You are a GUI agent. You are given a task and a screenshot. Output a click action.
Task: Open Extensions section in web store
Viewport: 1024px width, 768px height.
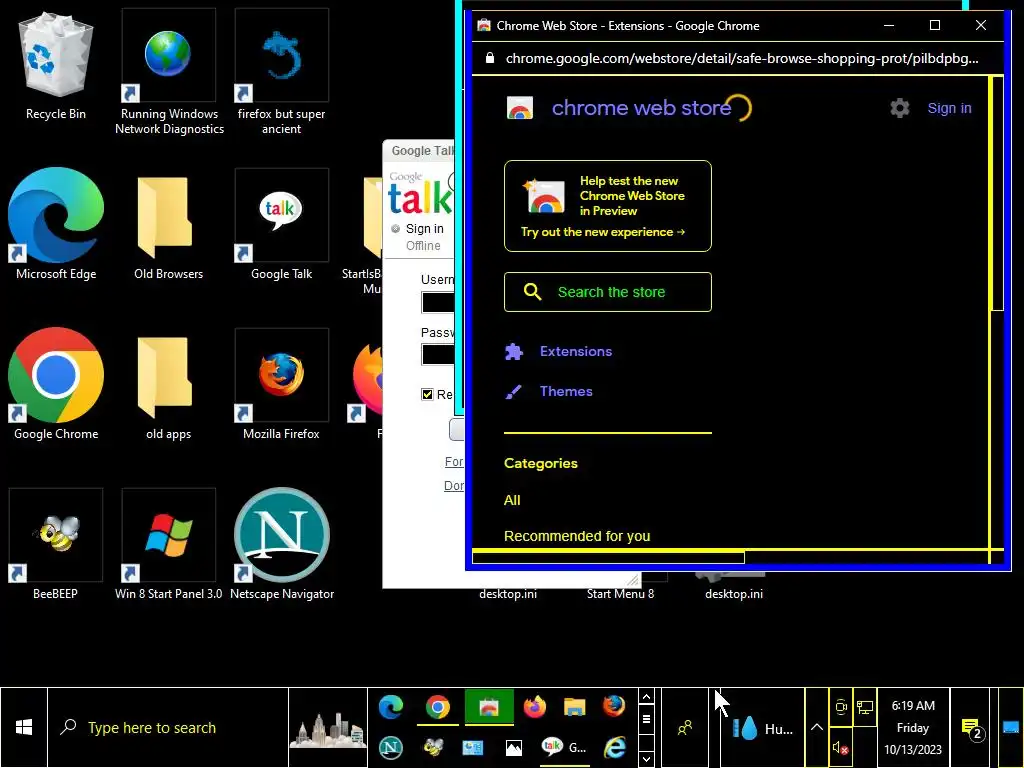tap(575, 351)
